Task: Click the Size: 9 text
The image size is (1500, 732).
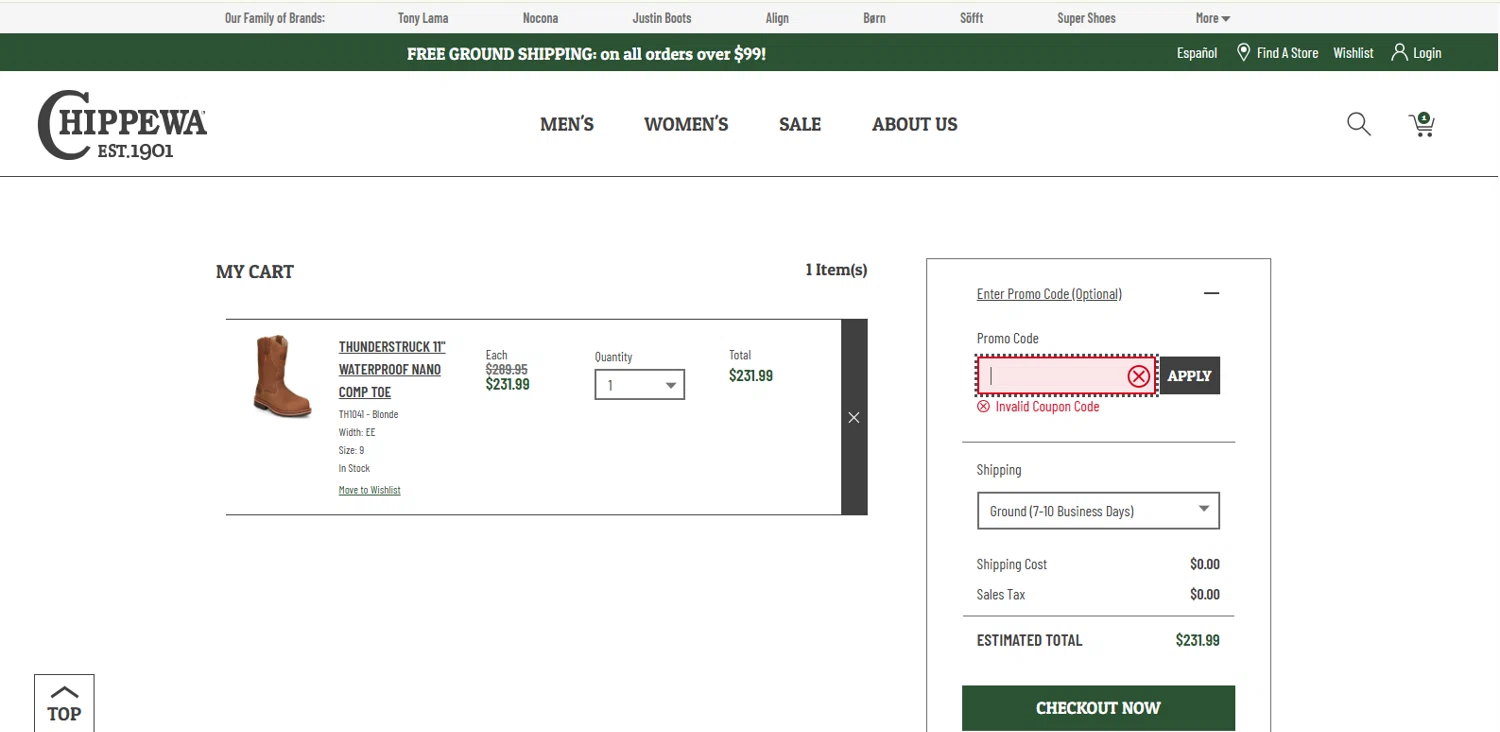Action: (x=351, y=450)
